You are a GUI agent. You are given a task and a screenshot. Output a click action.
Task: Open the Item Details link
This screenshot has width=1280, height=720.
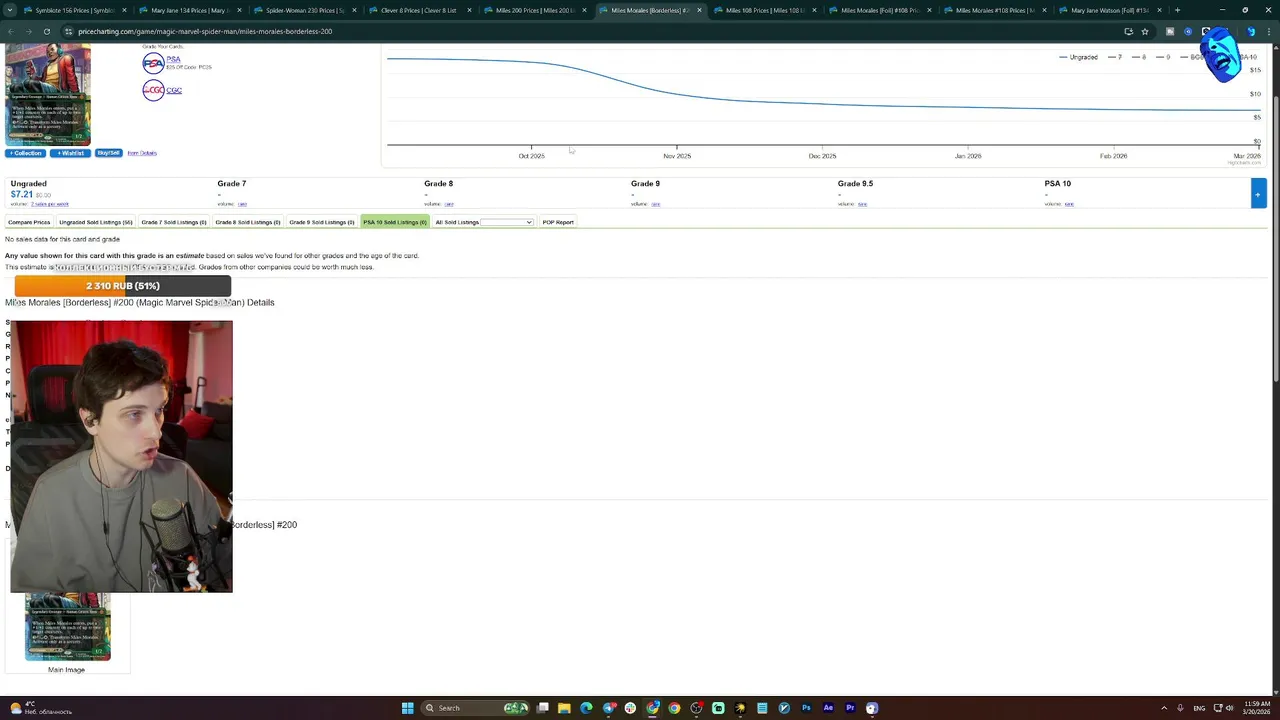[142, 153]
